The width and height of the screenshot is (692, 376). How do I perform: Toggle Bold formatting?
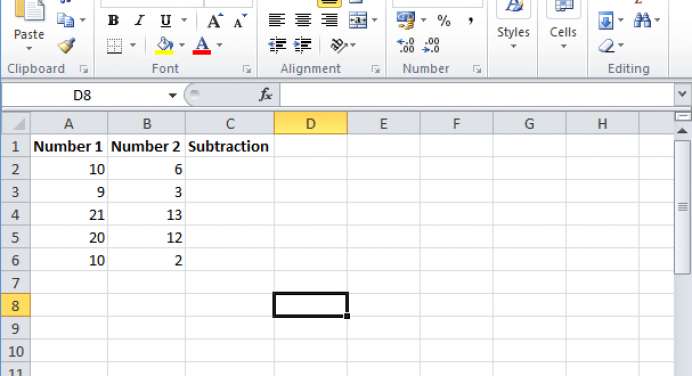point(113,20)
